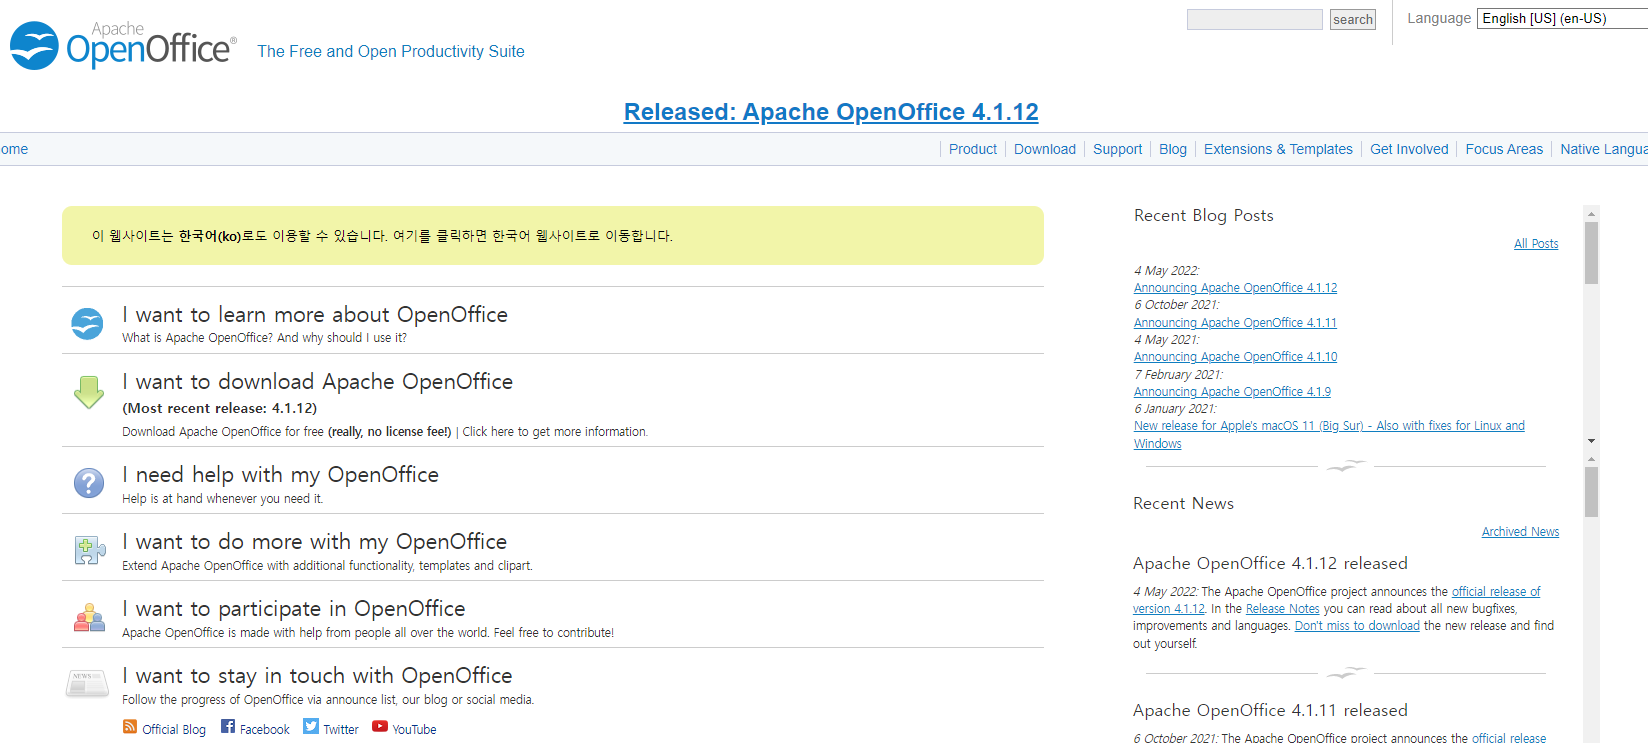Open the Language selection dropdown
The height and width of the screenshot is (743, 1648).
point(1562,19)
